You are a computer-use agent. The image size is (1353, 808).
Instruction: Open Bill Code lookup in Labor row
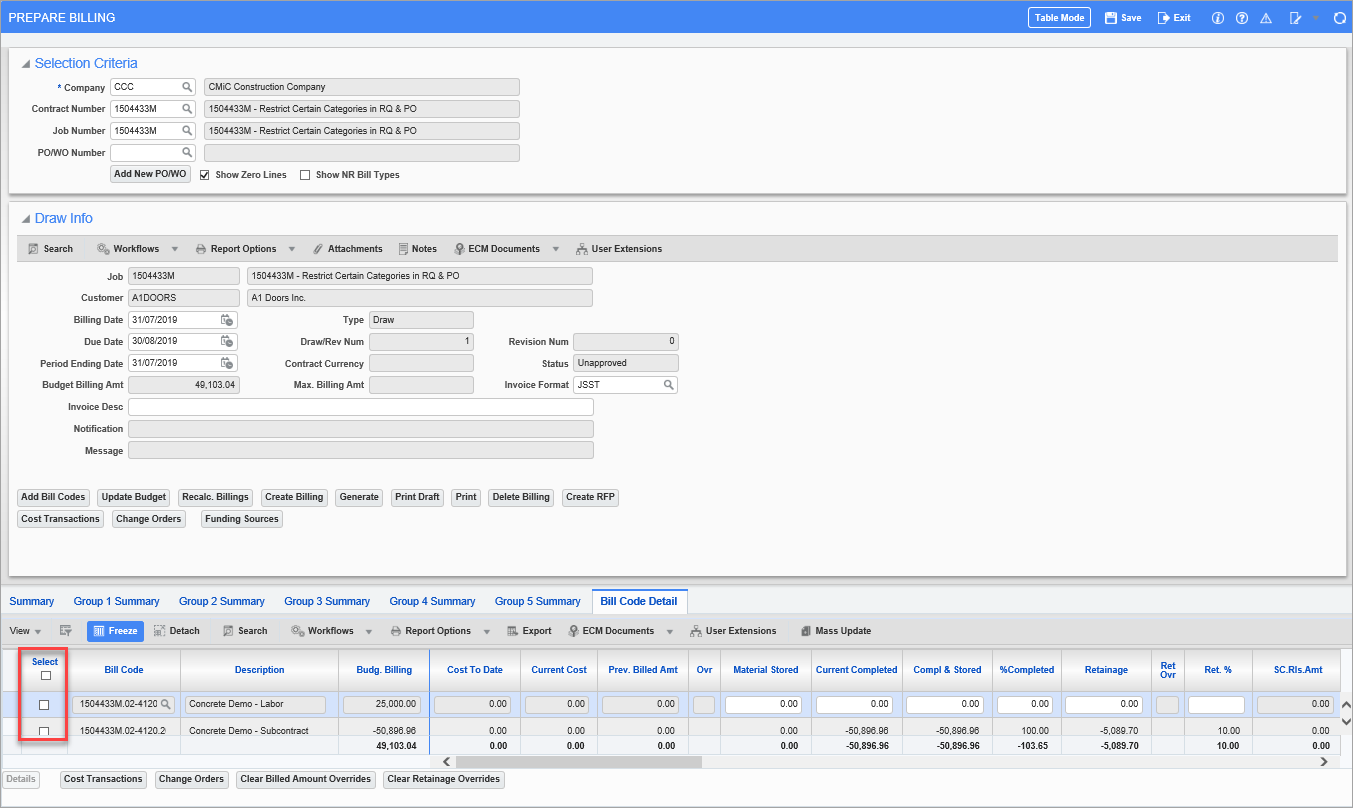tap(167, 705)
